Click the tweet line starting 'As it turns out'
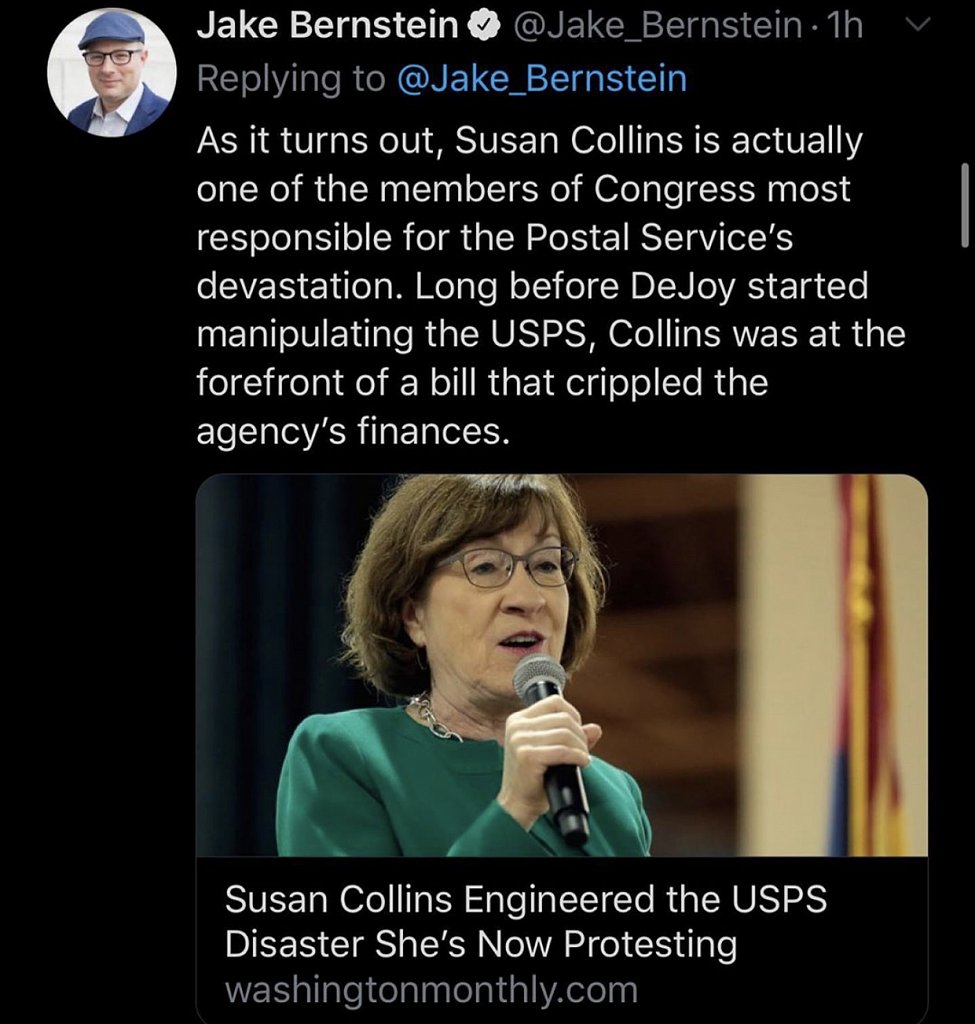Viewport: 975px width, 1024px height. click(x=529, y=142)
